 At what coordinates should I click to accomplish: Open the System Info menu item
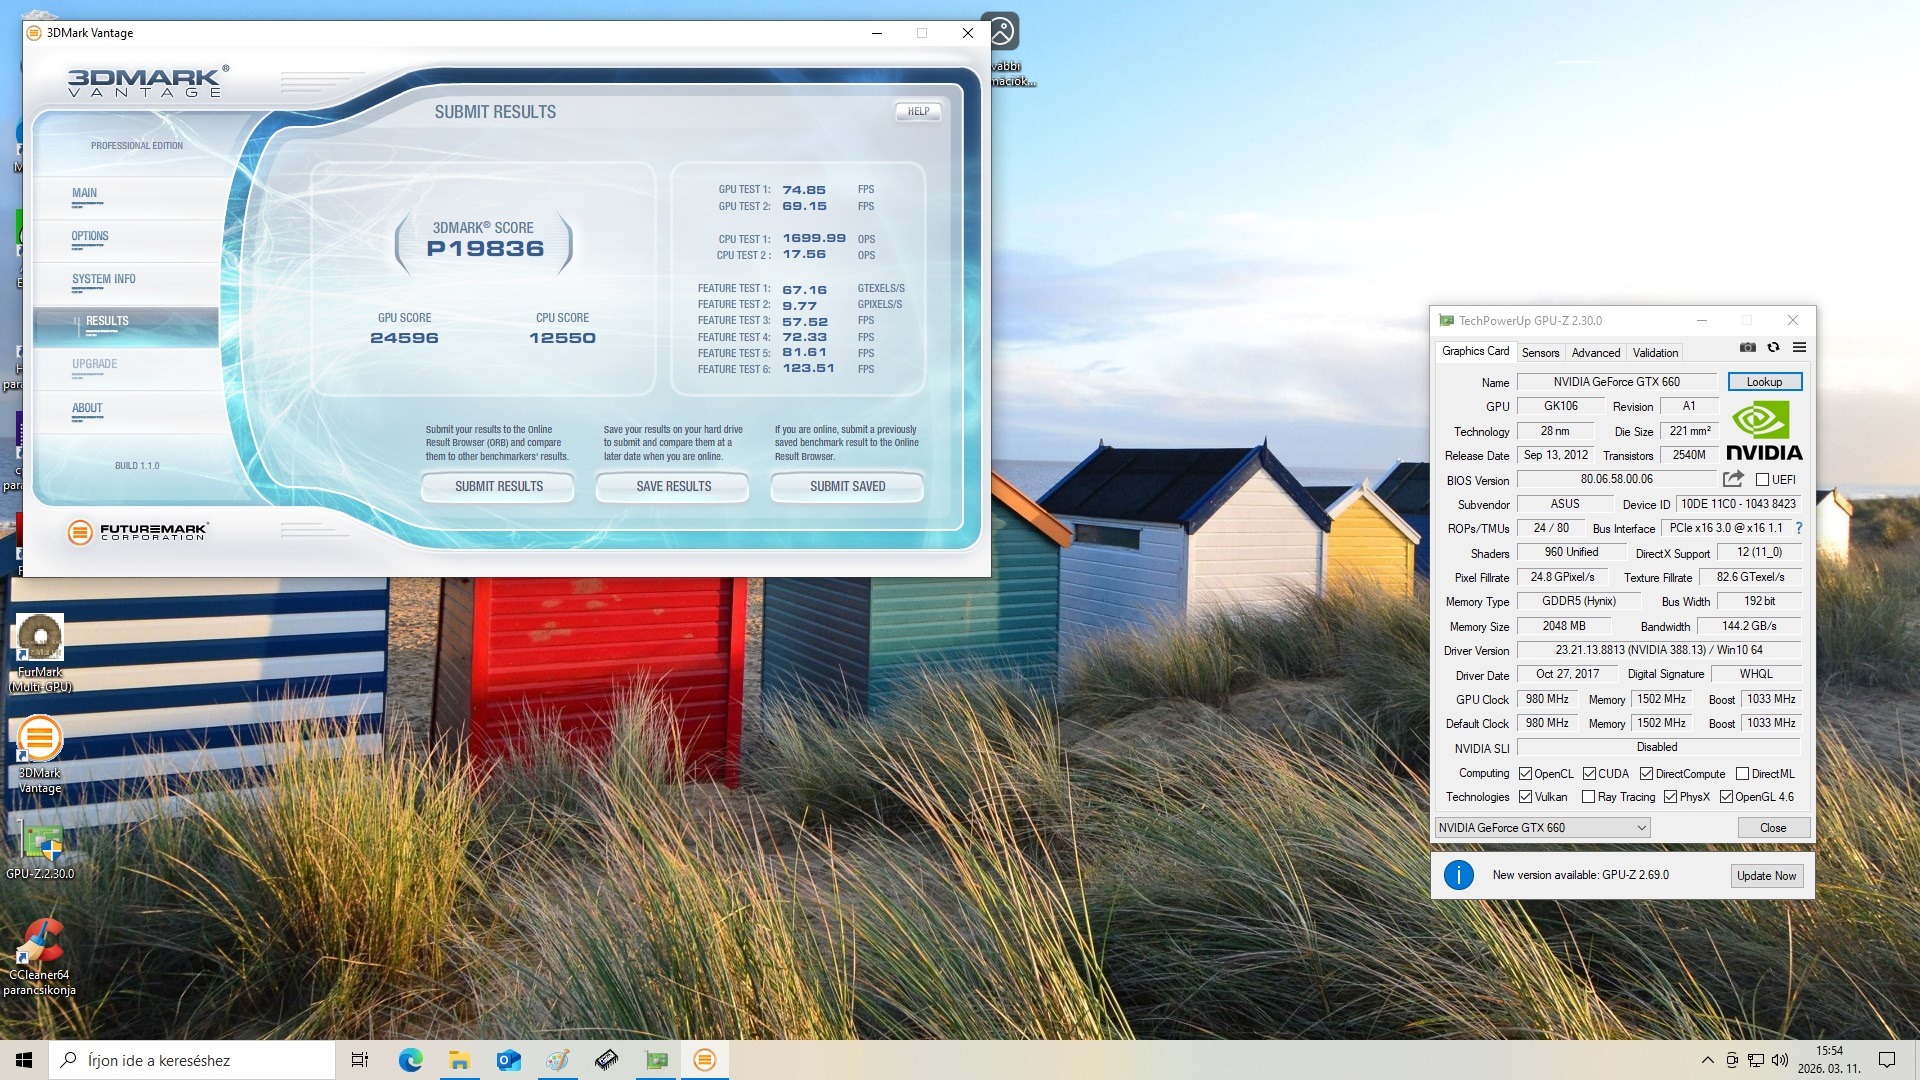[x=104, y=280]
